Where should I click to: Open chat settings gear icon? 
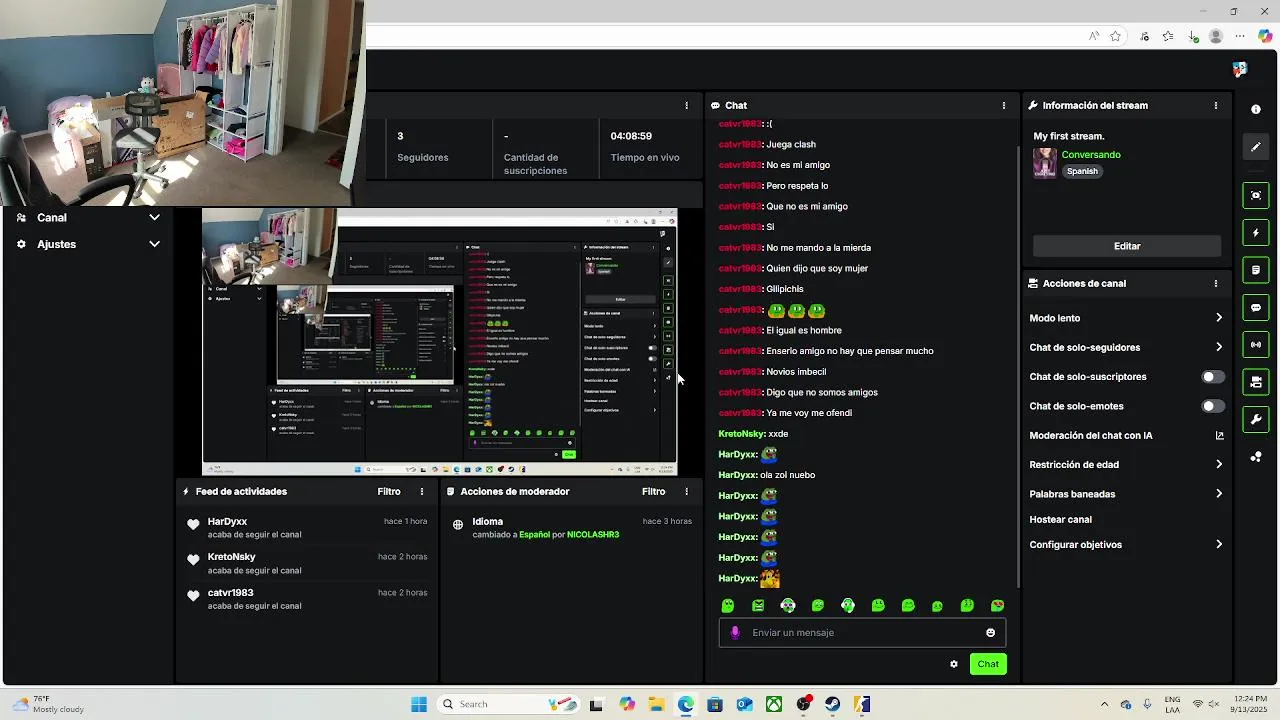(953, 664)
